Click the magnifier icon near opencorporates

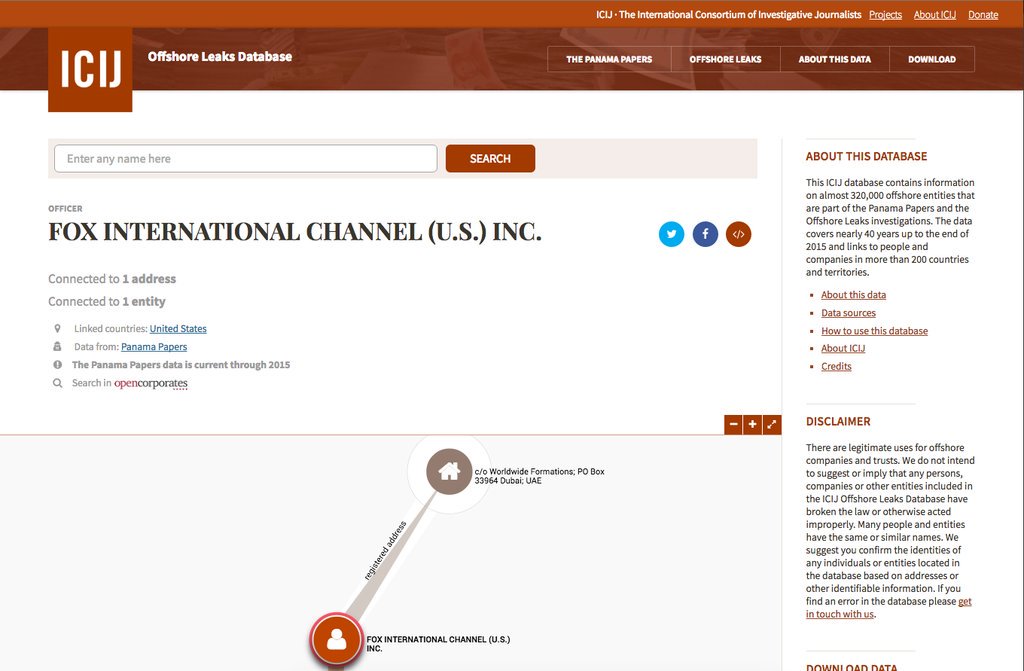(x=57, y=383)
